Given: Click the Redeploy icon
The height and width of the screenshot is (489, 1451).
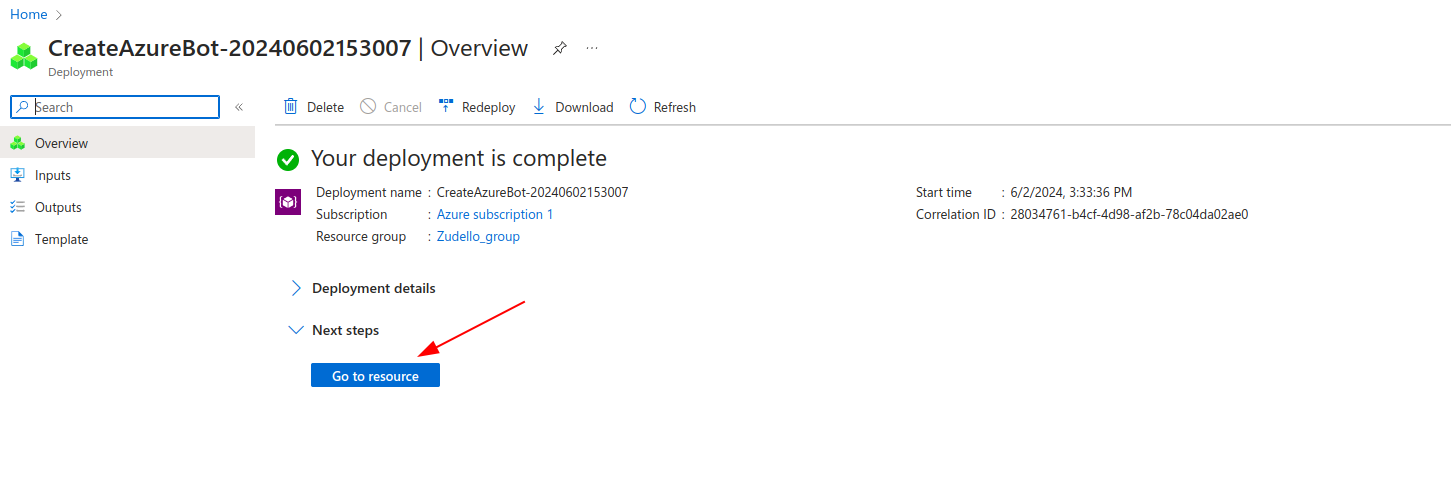Looking at the screenshot, I should click(446, 107).
